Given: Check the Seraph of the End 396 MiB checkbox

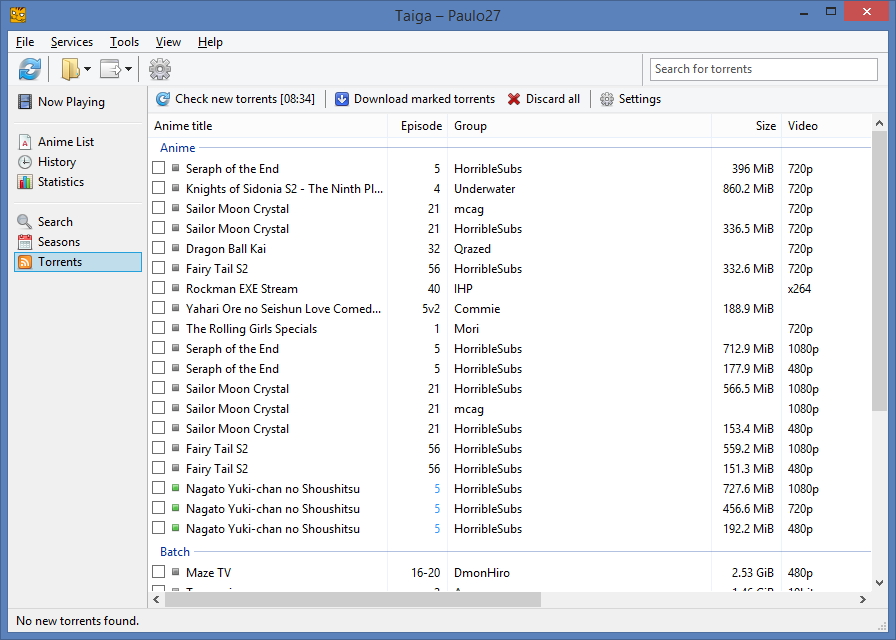Looking at the screenshot, I should [x=158, y=168].
